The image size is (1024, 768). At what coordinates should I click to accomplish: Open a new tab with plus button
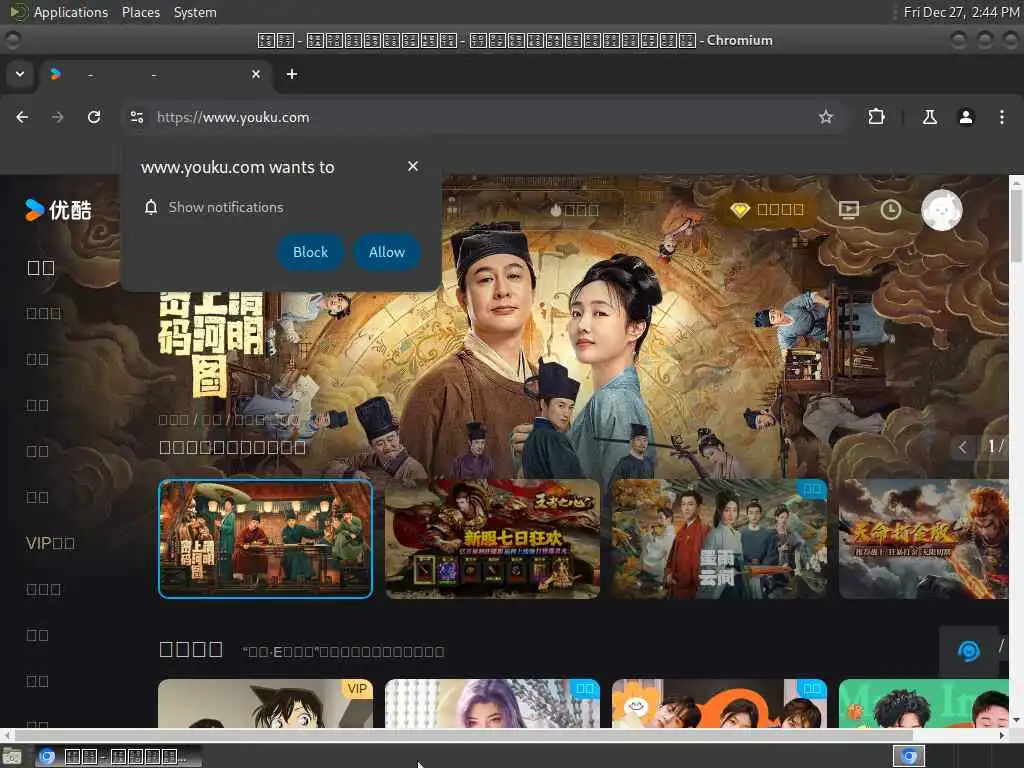pos(292,74)
